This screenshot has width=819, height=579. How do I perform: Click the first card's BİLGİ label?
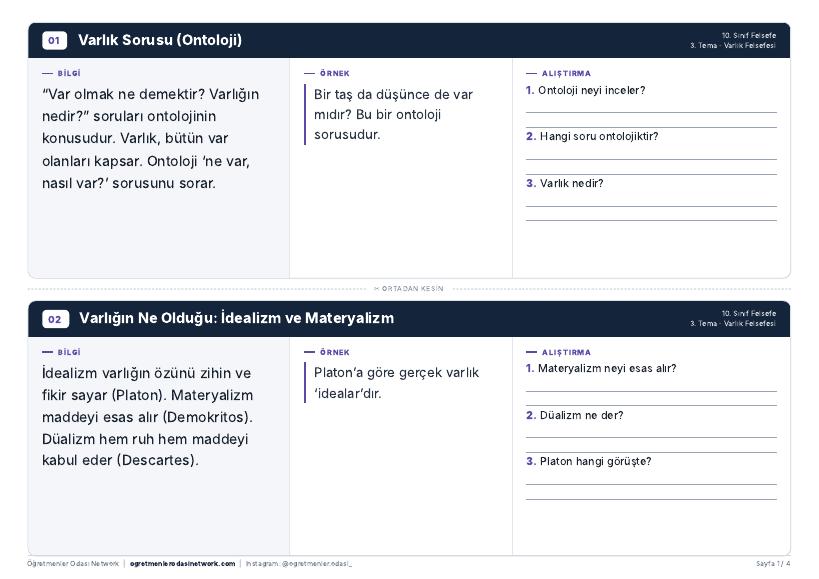(x=69, y=74)
